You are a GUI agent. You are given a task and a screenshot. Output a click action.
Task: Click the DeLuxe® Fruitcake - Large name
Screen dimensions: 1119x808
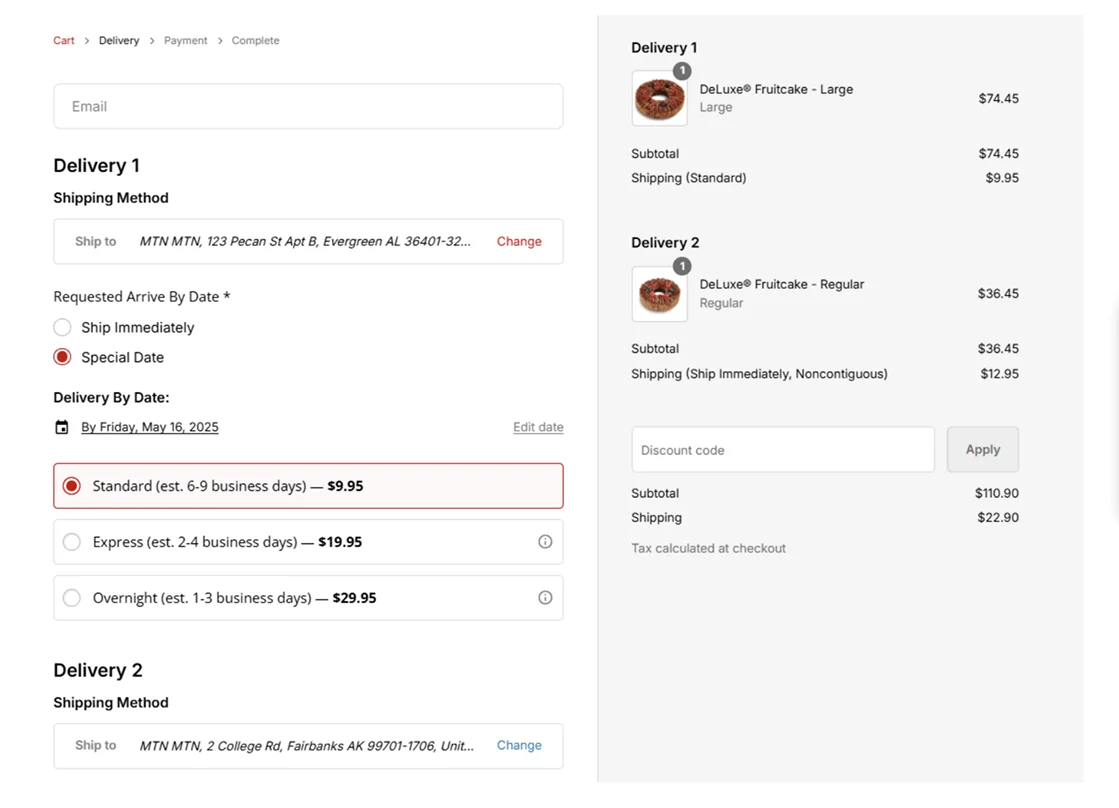click(776, 89)
